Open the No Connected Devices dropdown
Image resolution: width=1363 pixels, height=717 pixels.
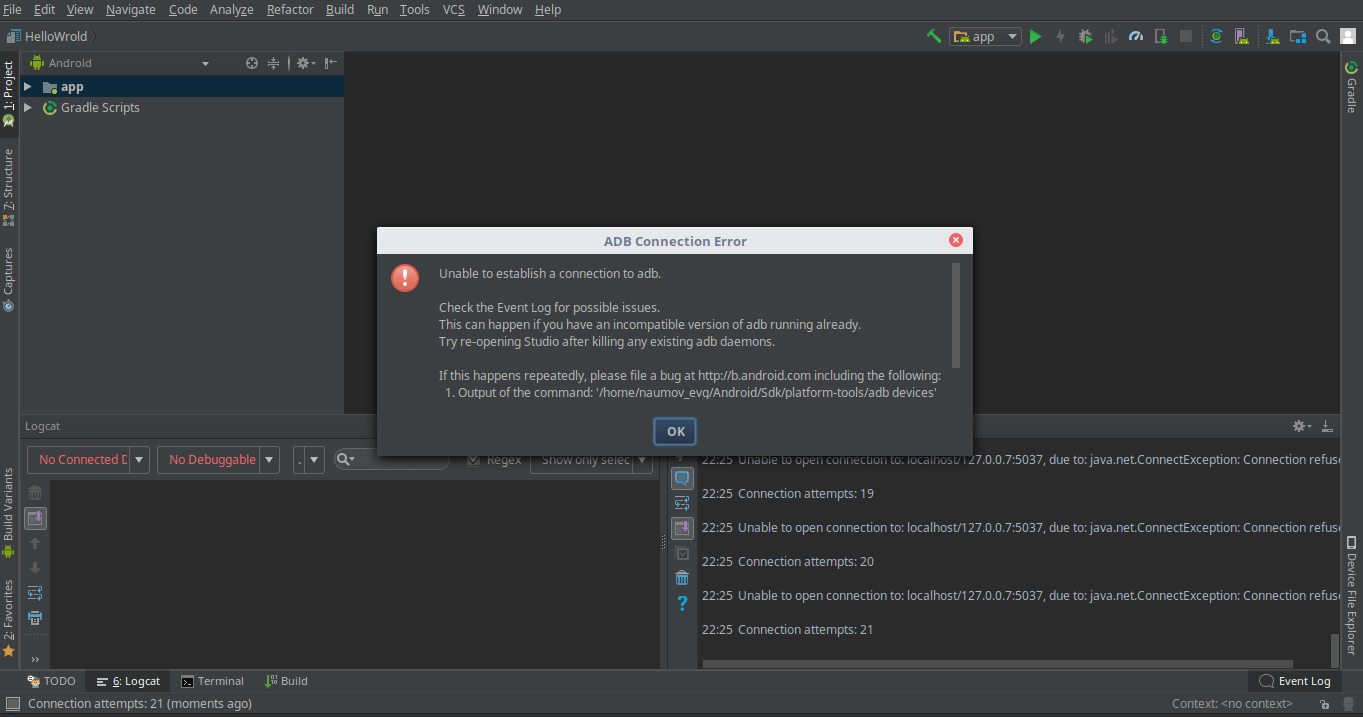tap(88, 460)
